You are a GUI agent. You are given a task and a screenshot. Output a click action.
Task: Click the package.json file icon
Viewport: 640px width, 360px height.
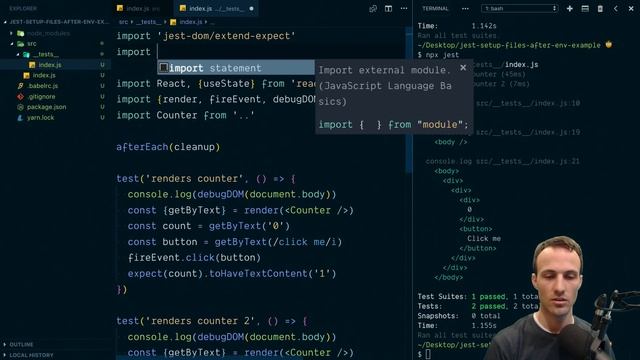pos(20,107)
